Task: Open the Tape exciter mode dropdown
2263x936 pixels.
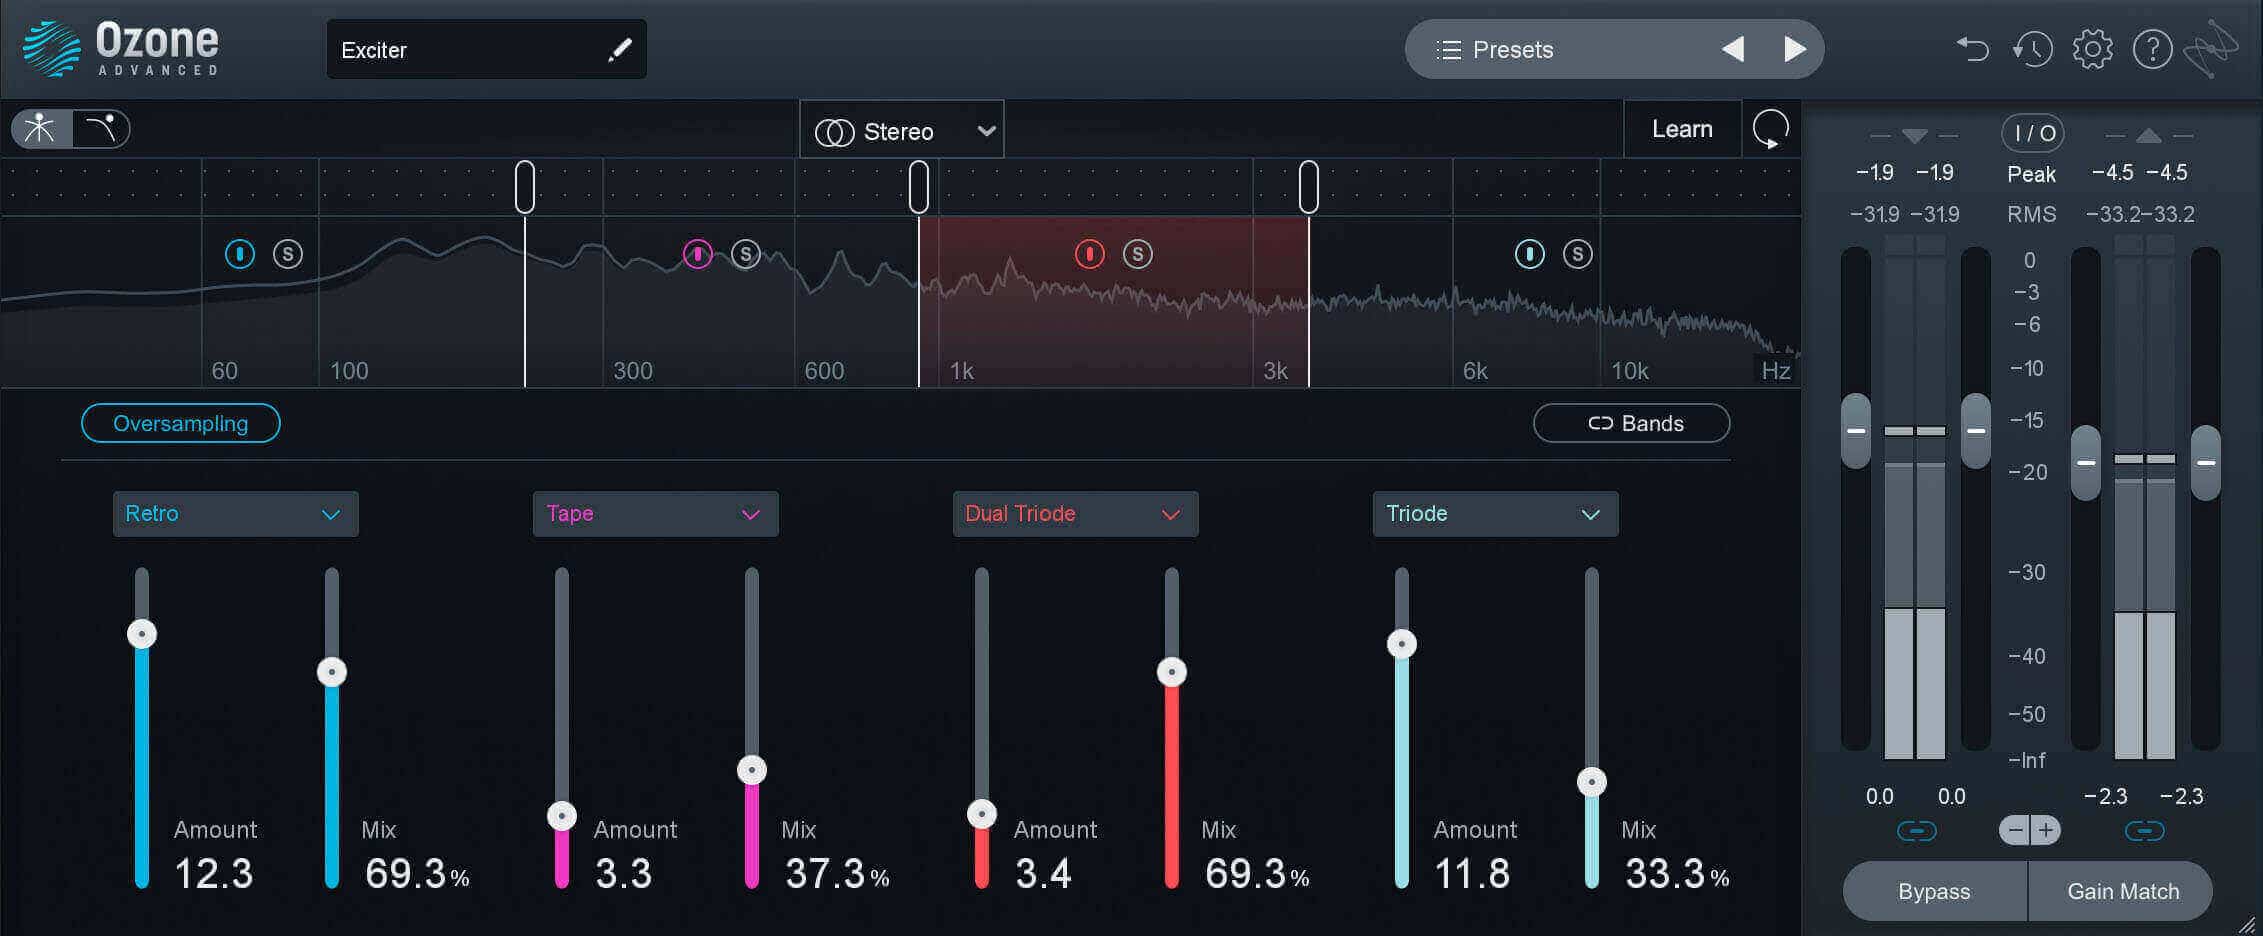Action: [x=655, y=514]
